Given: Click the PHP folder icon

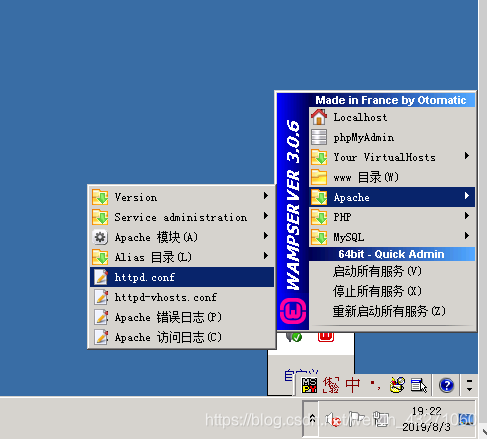Looking at the screenshot, I should 319,217.
